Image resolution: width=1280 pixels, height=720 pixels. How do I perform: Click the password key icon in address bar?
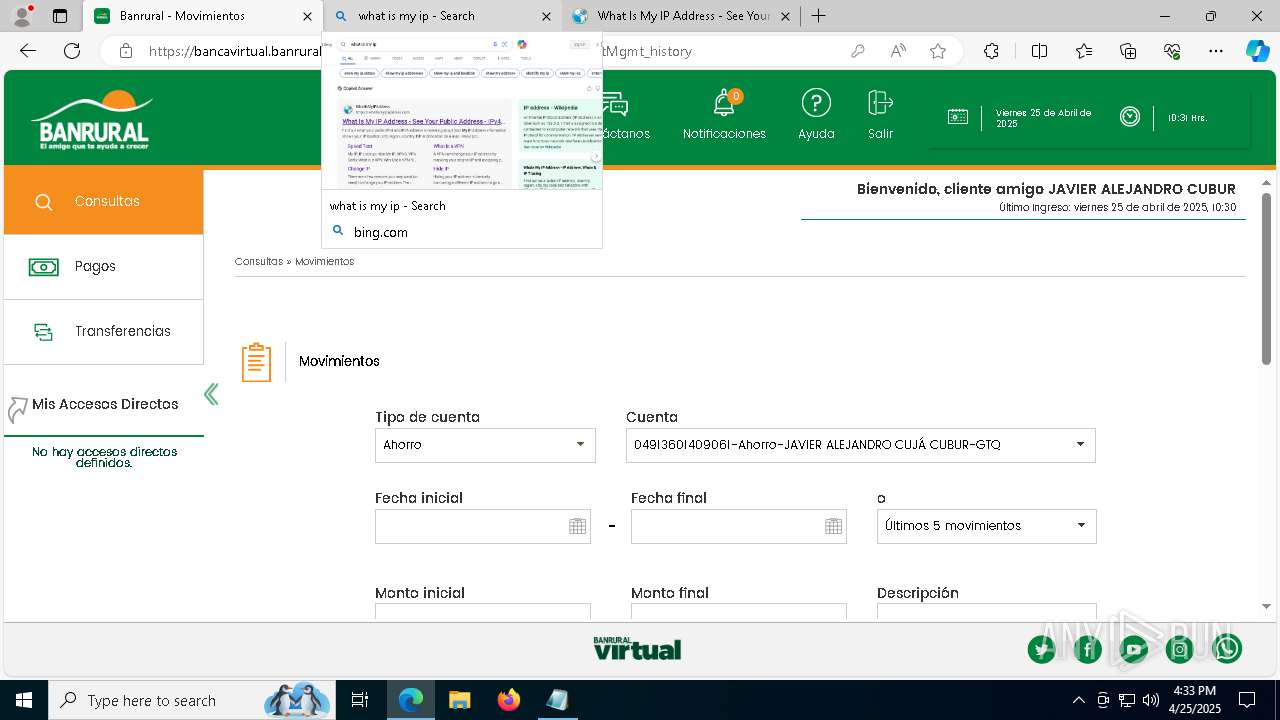(857, 51)
